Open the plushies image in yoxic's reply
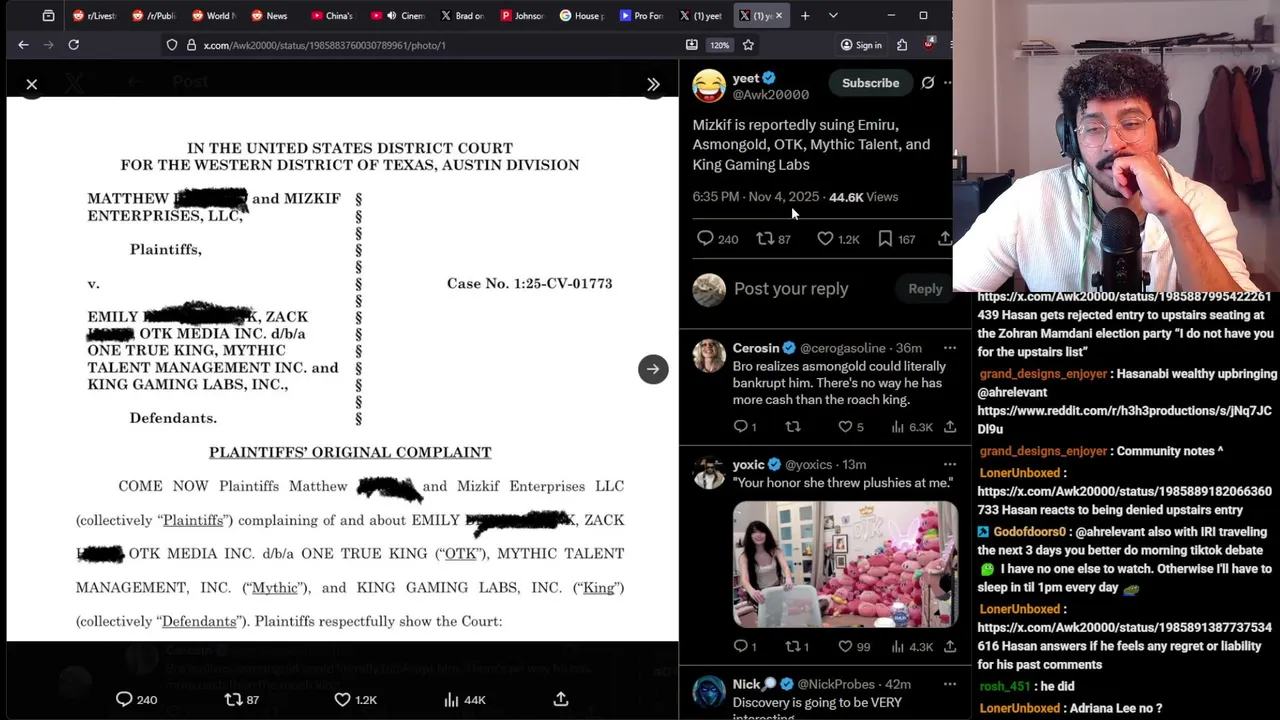The width and height of the screenshot is (1280, 720). [x=845, y=564]
